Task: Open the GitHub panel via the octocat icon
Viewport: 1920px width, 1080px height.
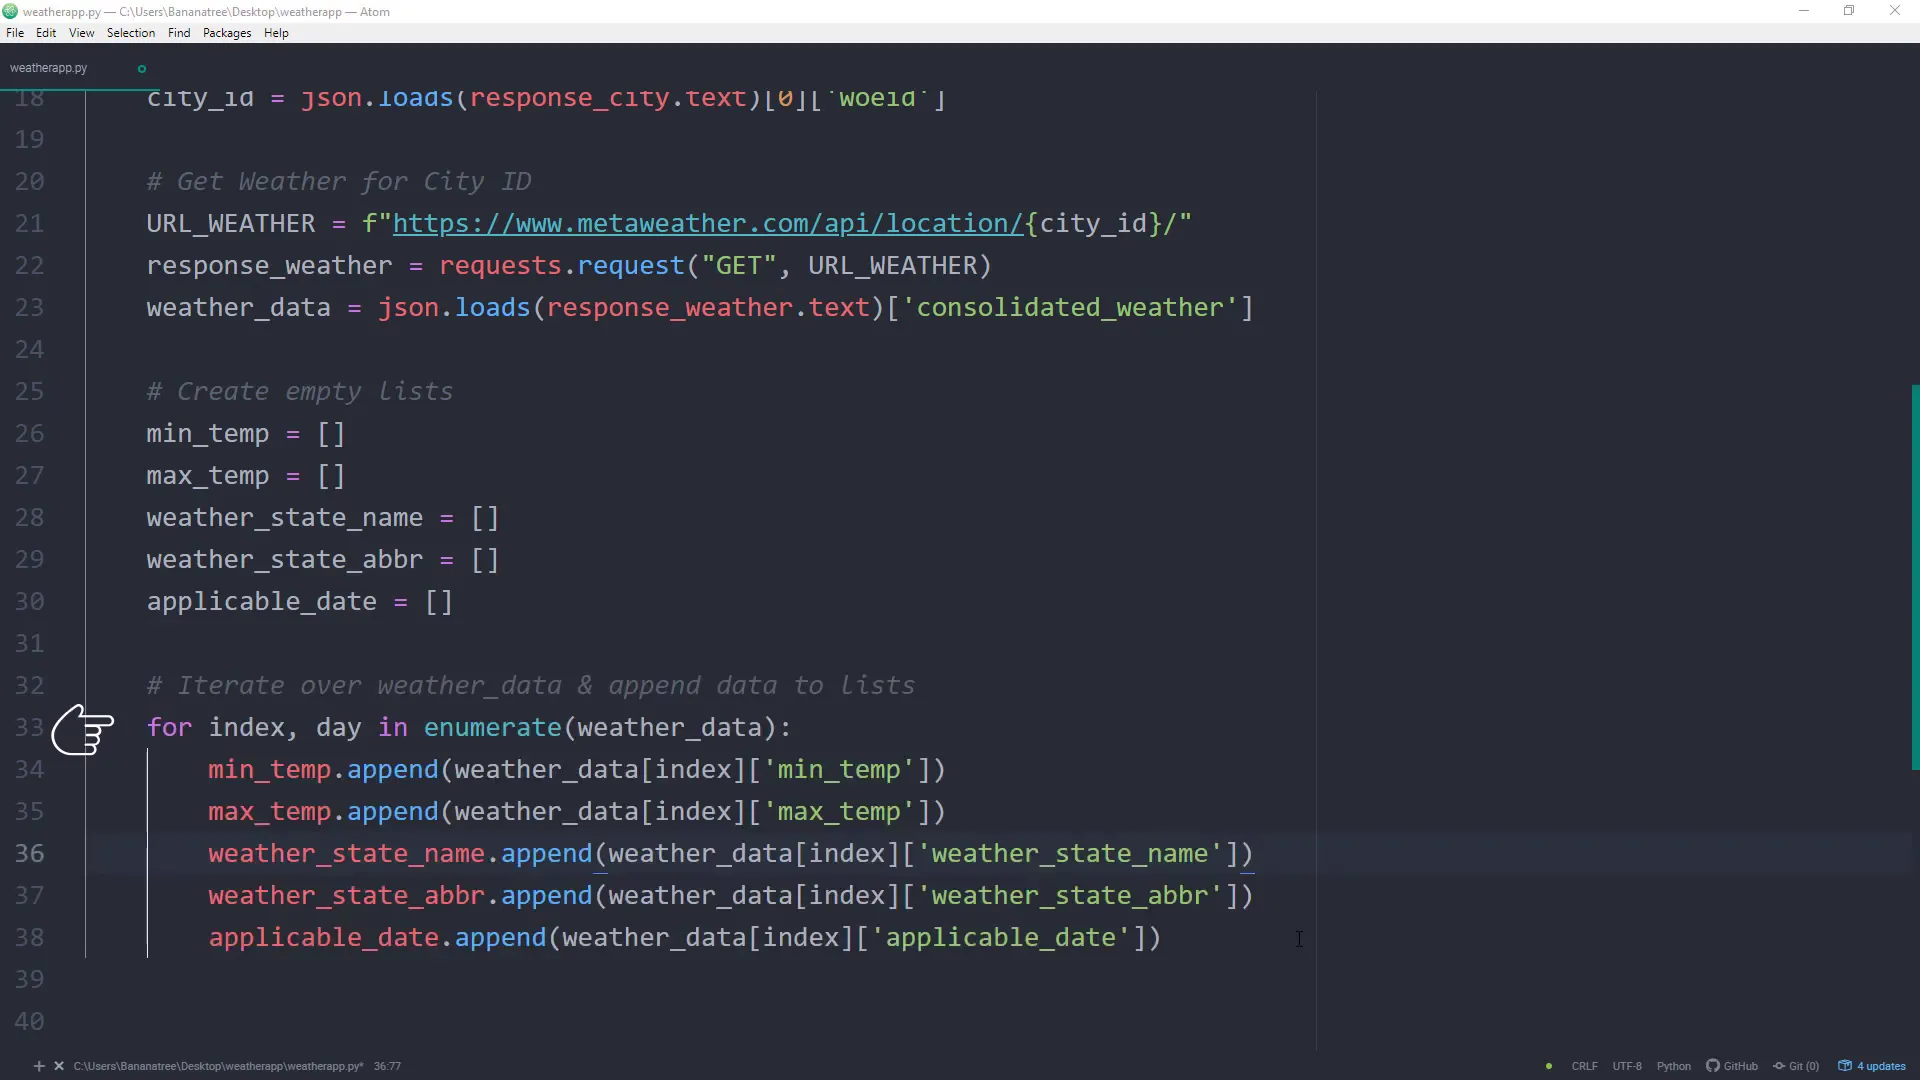Action: (x=1714, y=1066)
